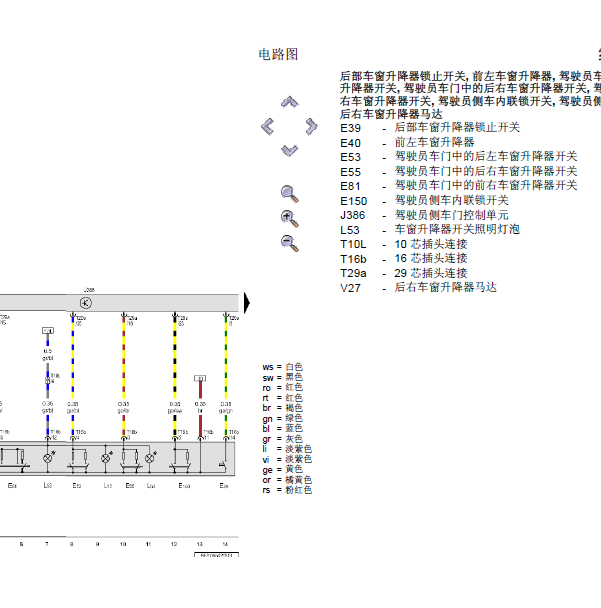Click the yellow-black striped wire

[175, 357]
